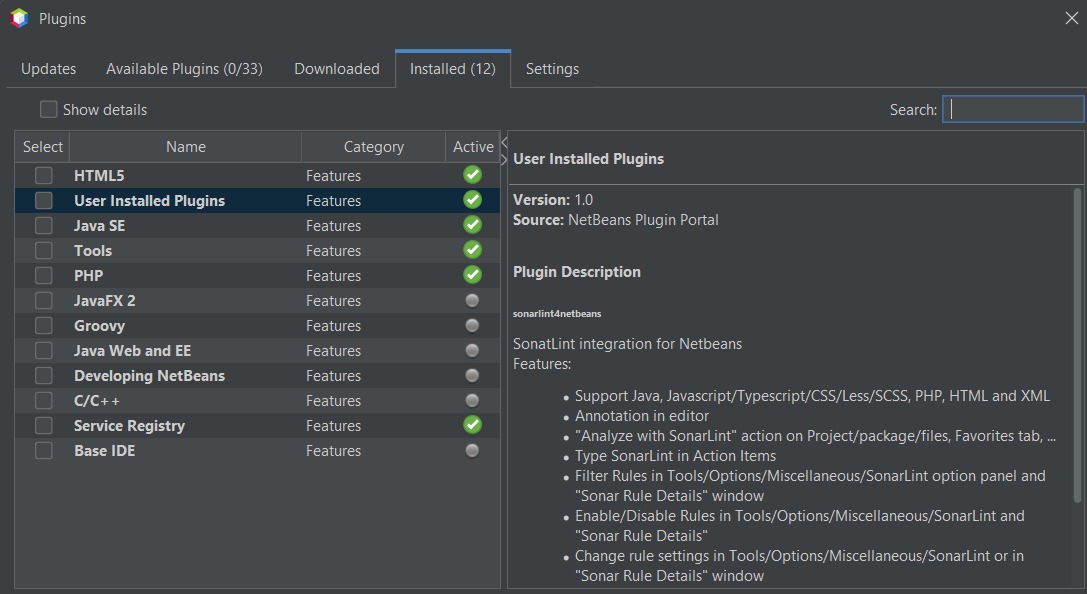This screenshot has height=594, width=1087.
Task: Select the checkbox for Developing NetBeans
Action: click(x=44, y=375)
